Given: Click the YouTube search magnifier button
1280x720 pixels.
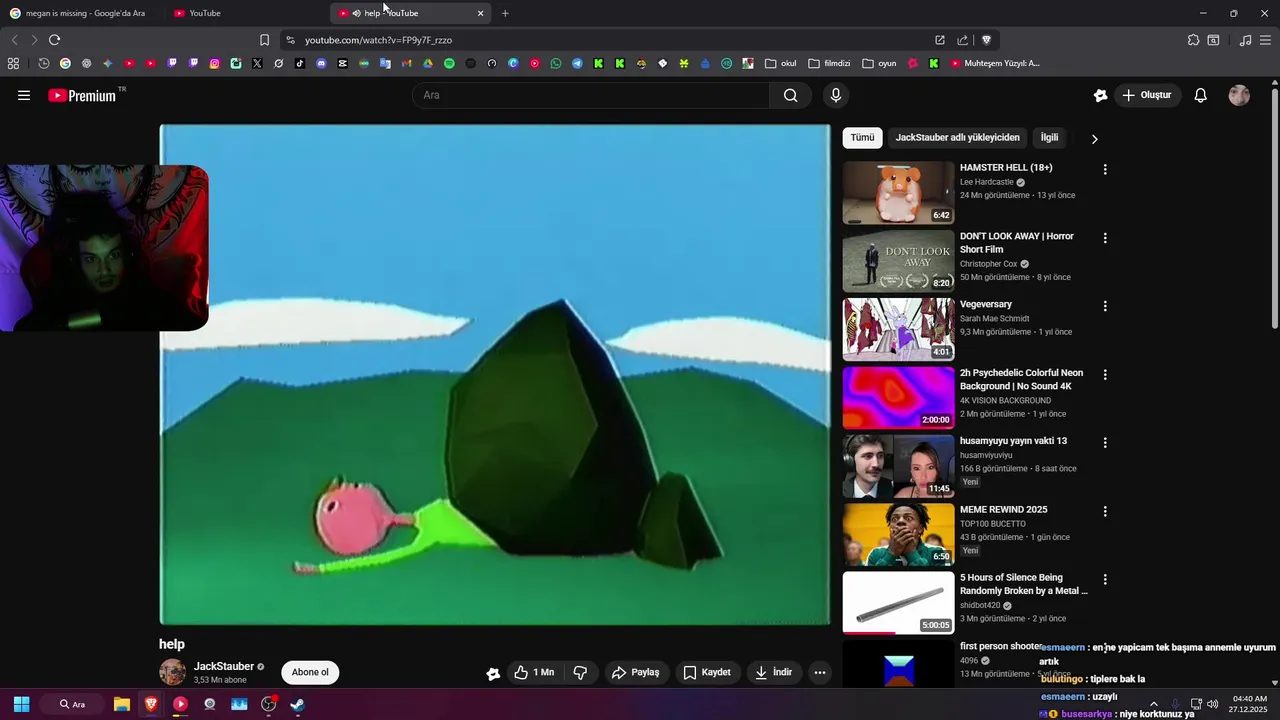Looking at the screenshot, I should (x=790, y=95).
